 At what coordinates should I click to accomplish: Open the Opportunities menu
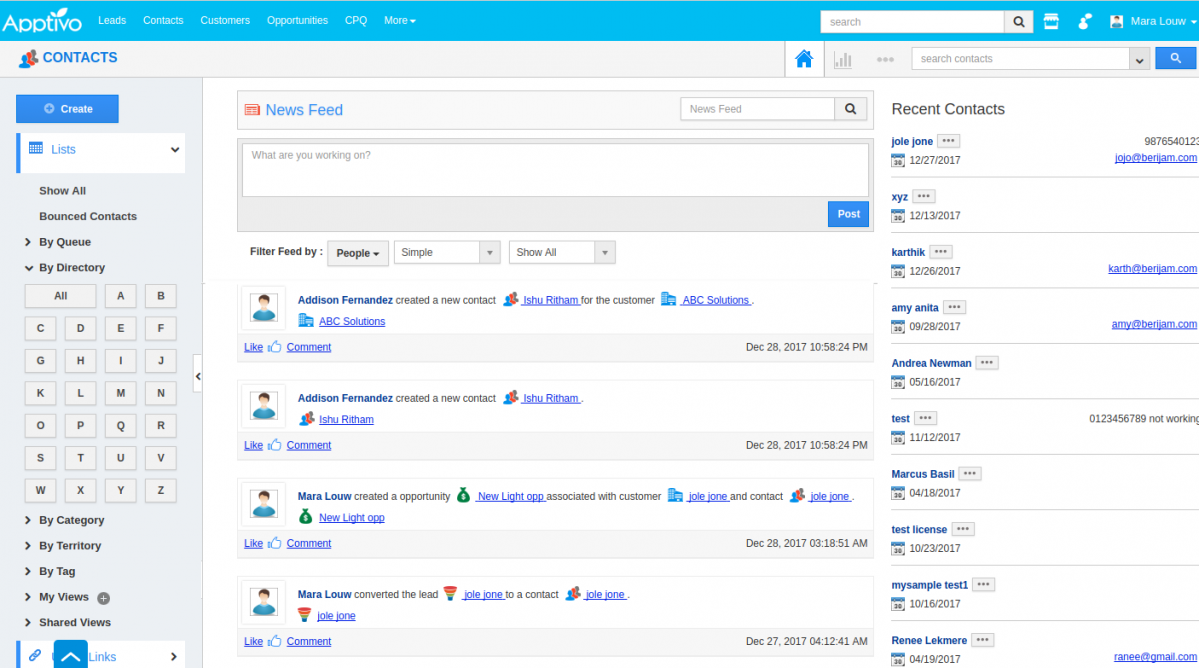coord(297,21)
